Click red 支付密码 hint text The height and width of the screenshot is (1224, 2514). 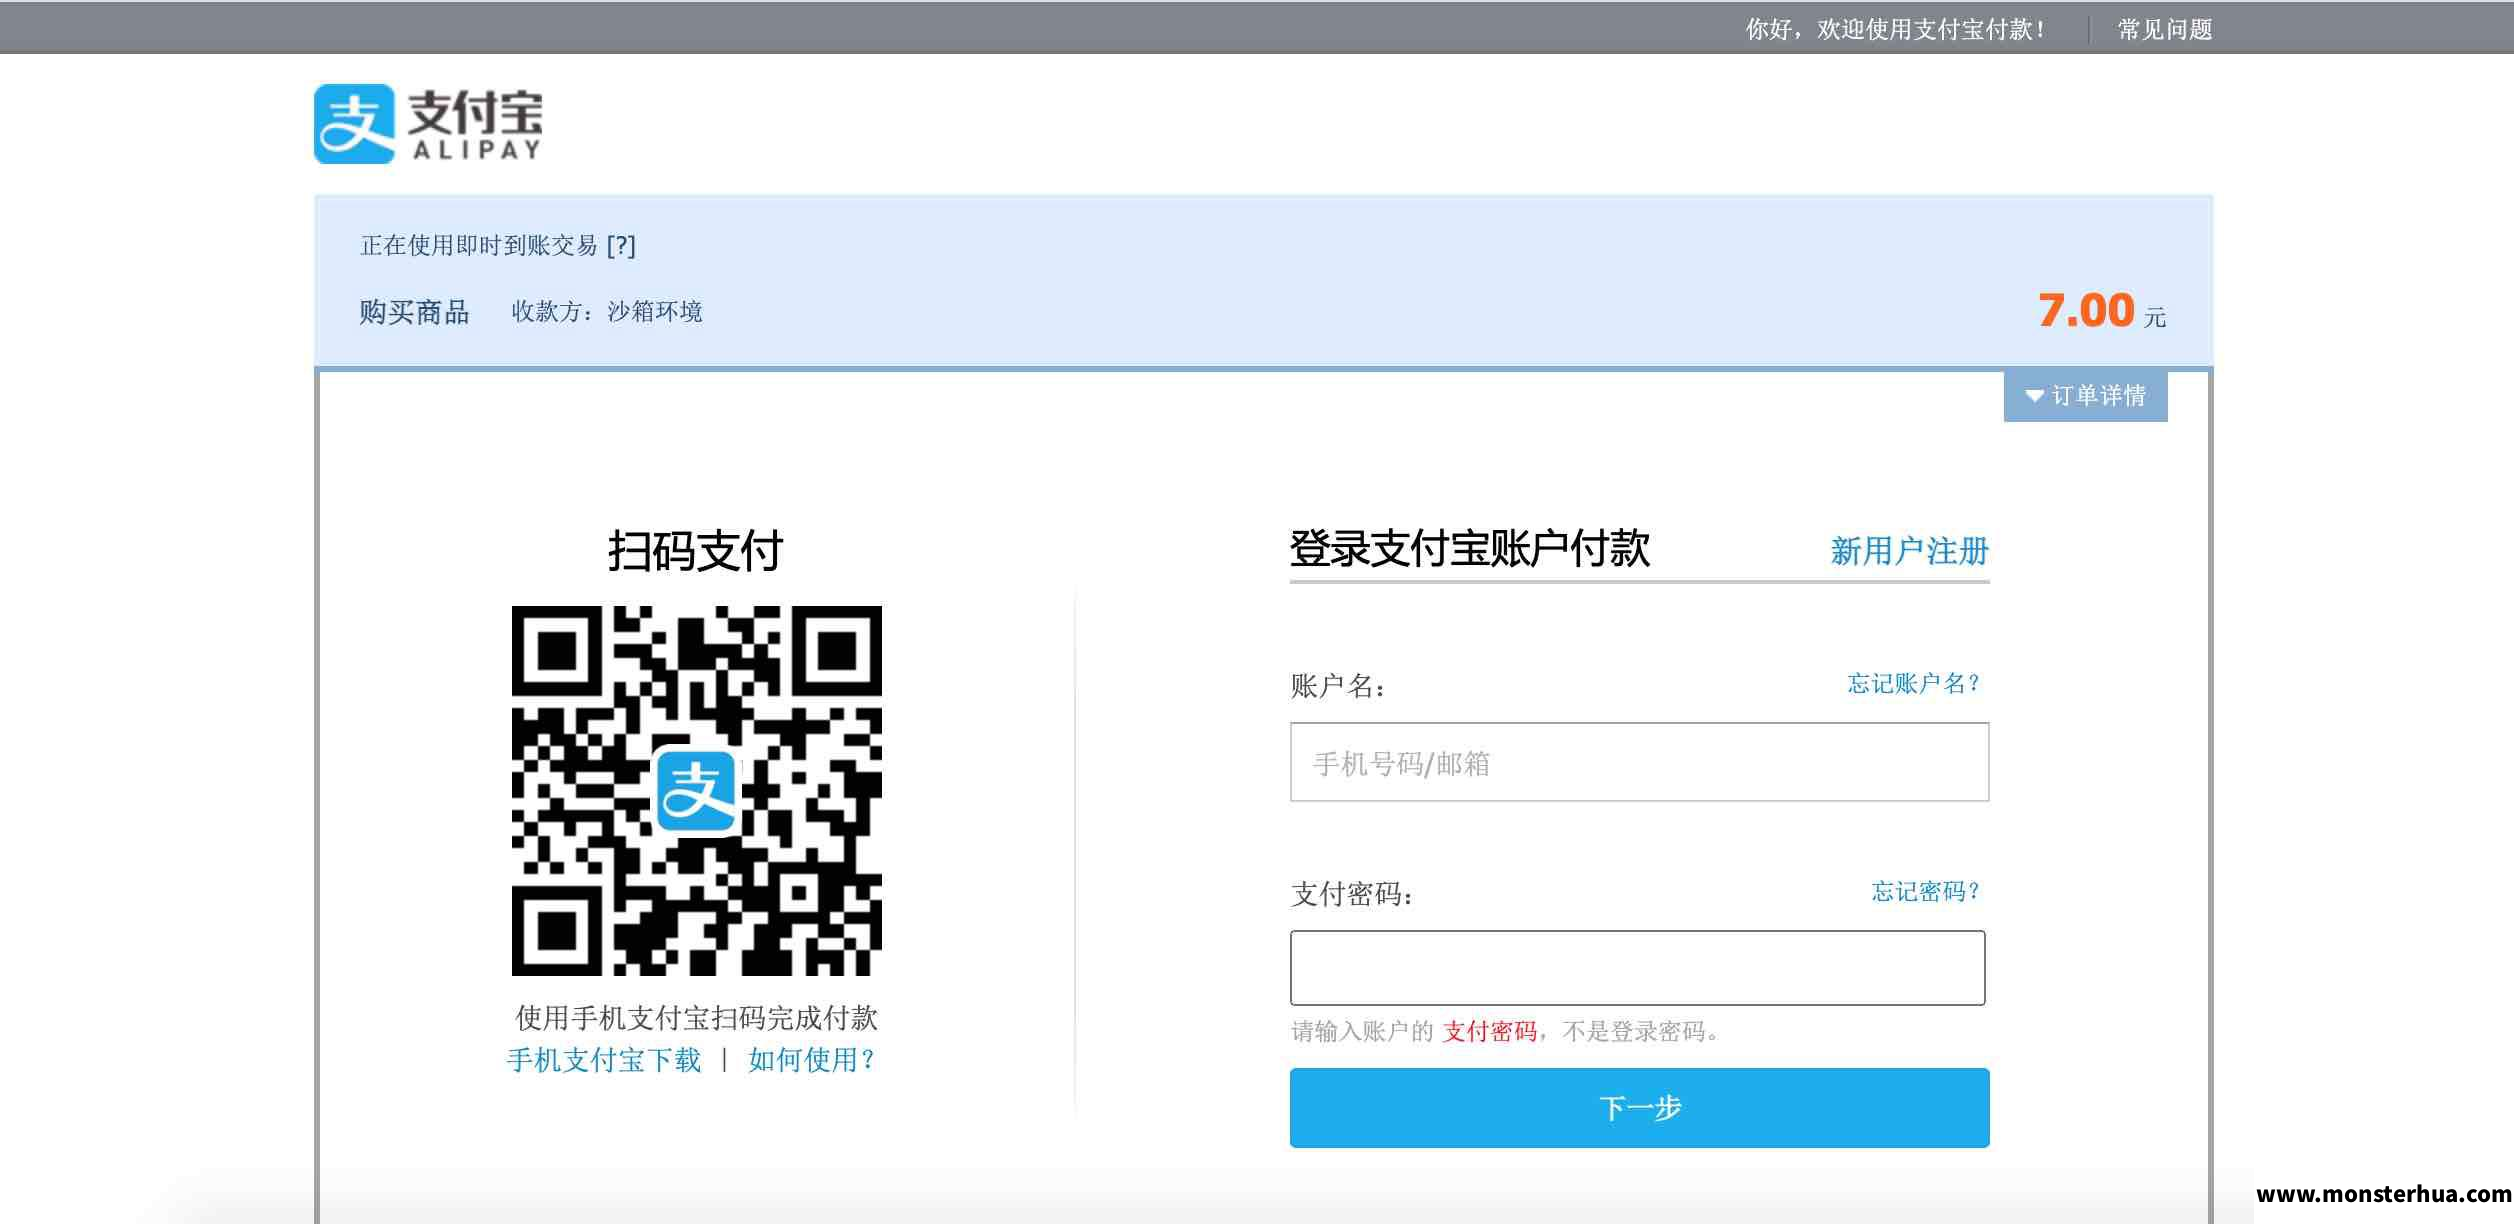[1489, 1032]
